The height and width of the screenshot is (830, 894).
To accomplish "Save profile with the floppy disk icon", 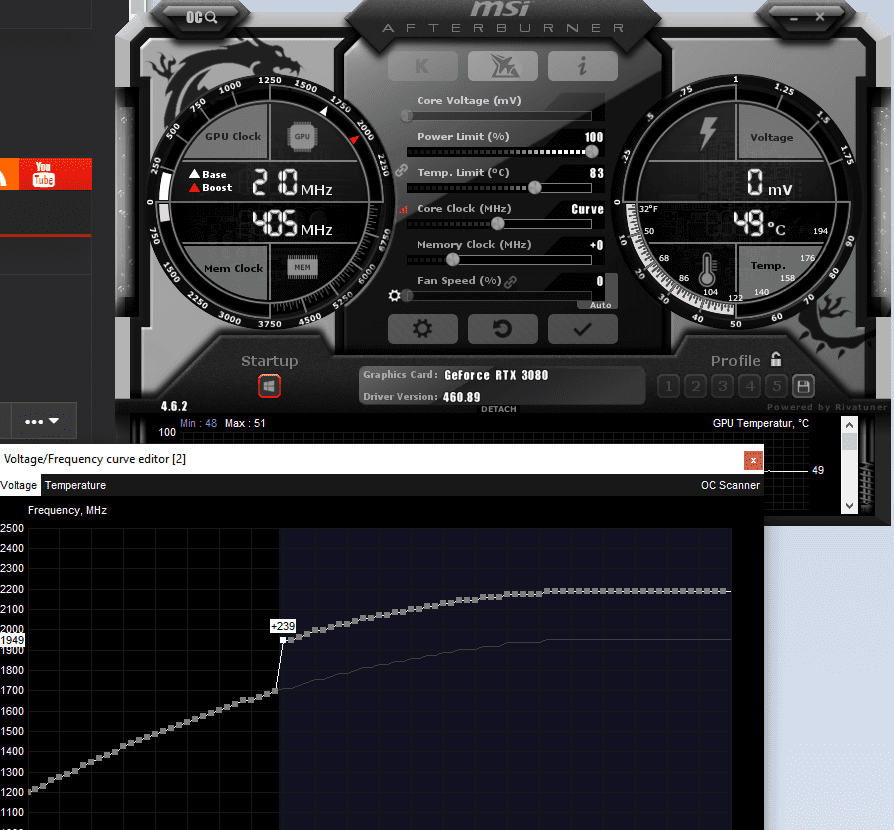I will (803, 386).
